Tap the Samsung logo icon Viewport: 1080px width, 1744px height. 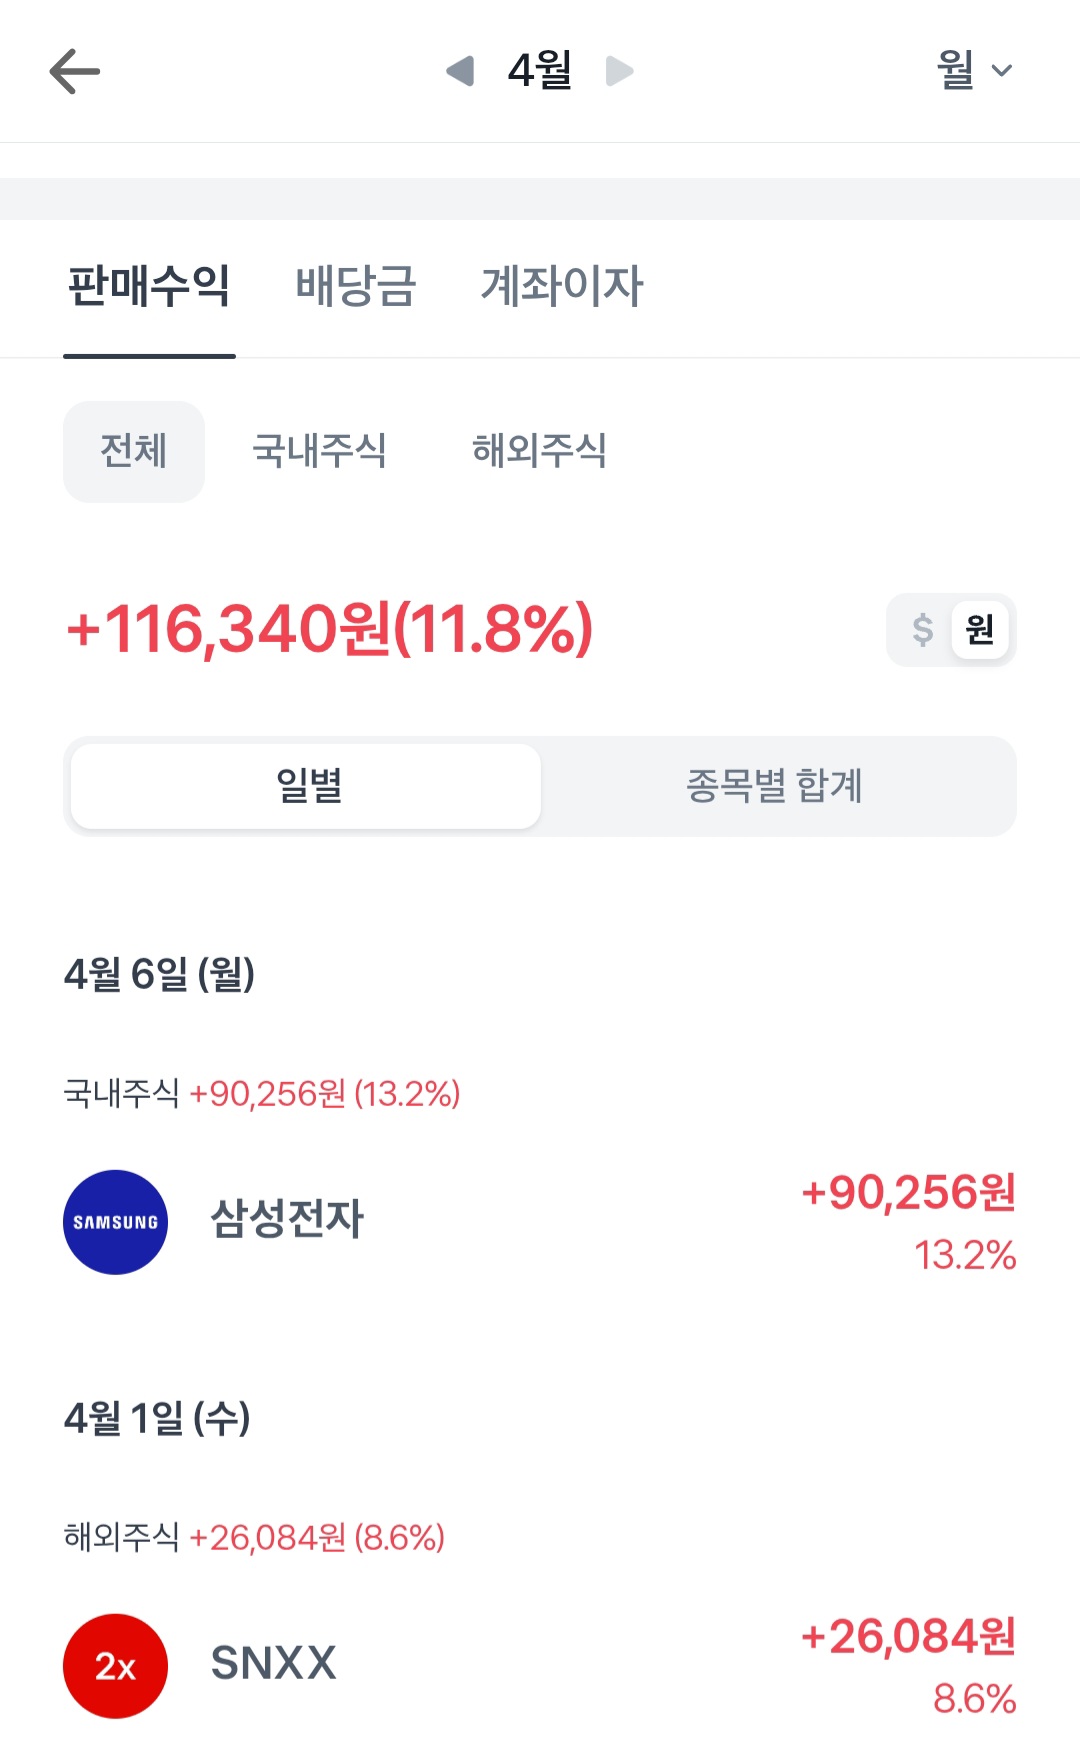pos(115,1222)
